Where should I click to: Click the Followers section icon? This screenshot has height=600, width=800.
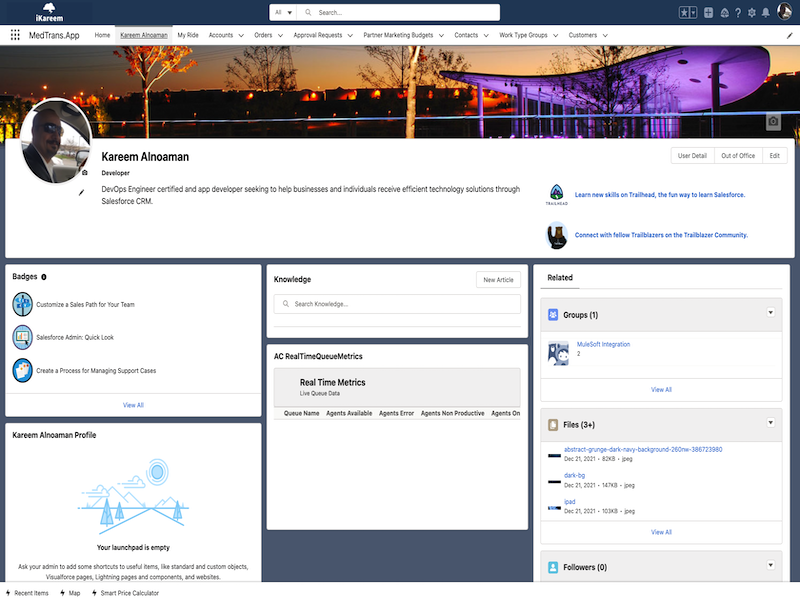tap(553, 567)
